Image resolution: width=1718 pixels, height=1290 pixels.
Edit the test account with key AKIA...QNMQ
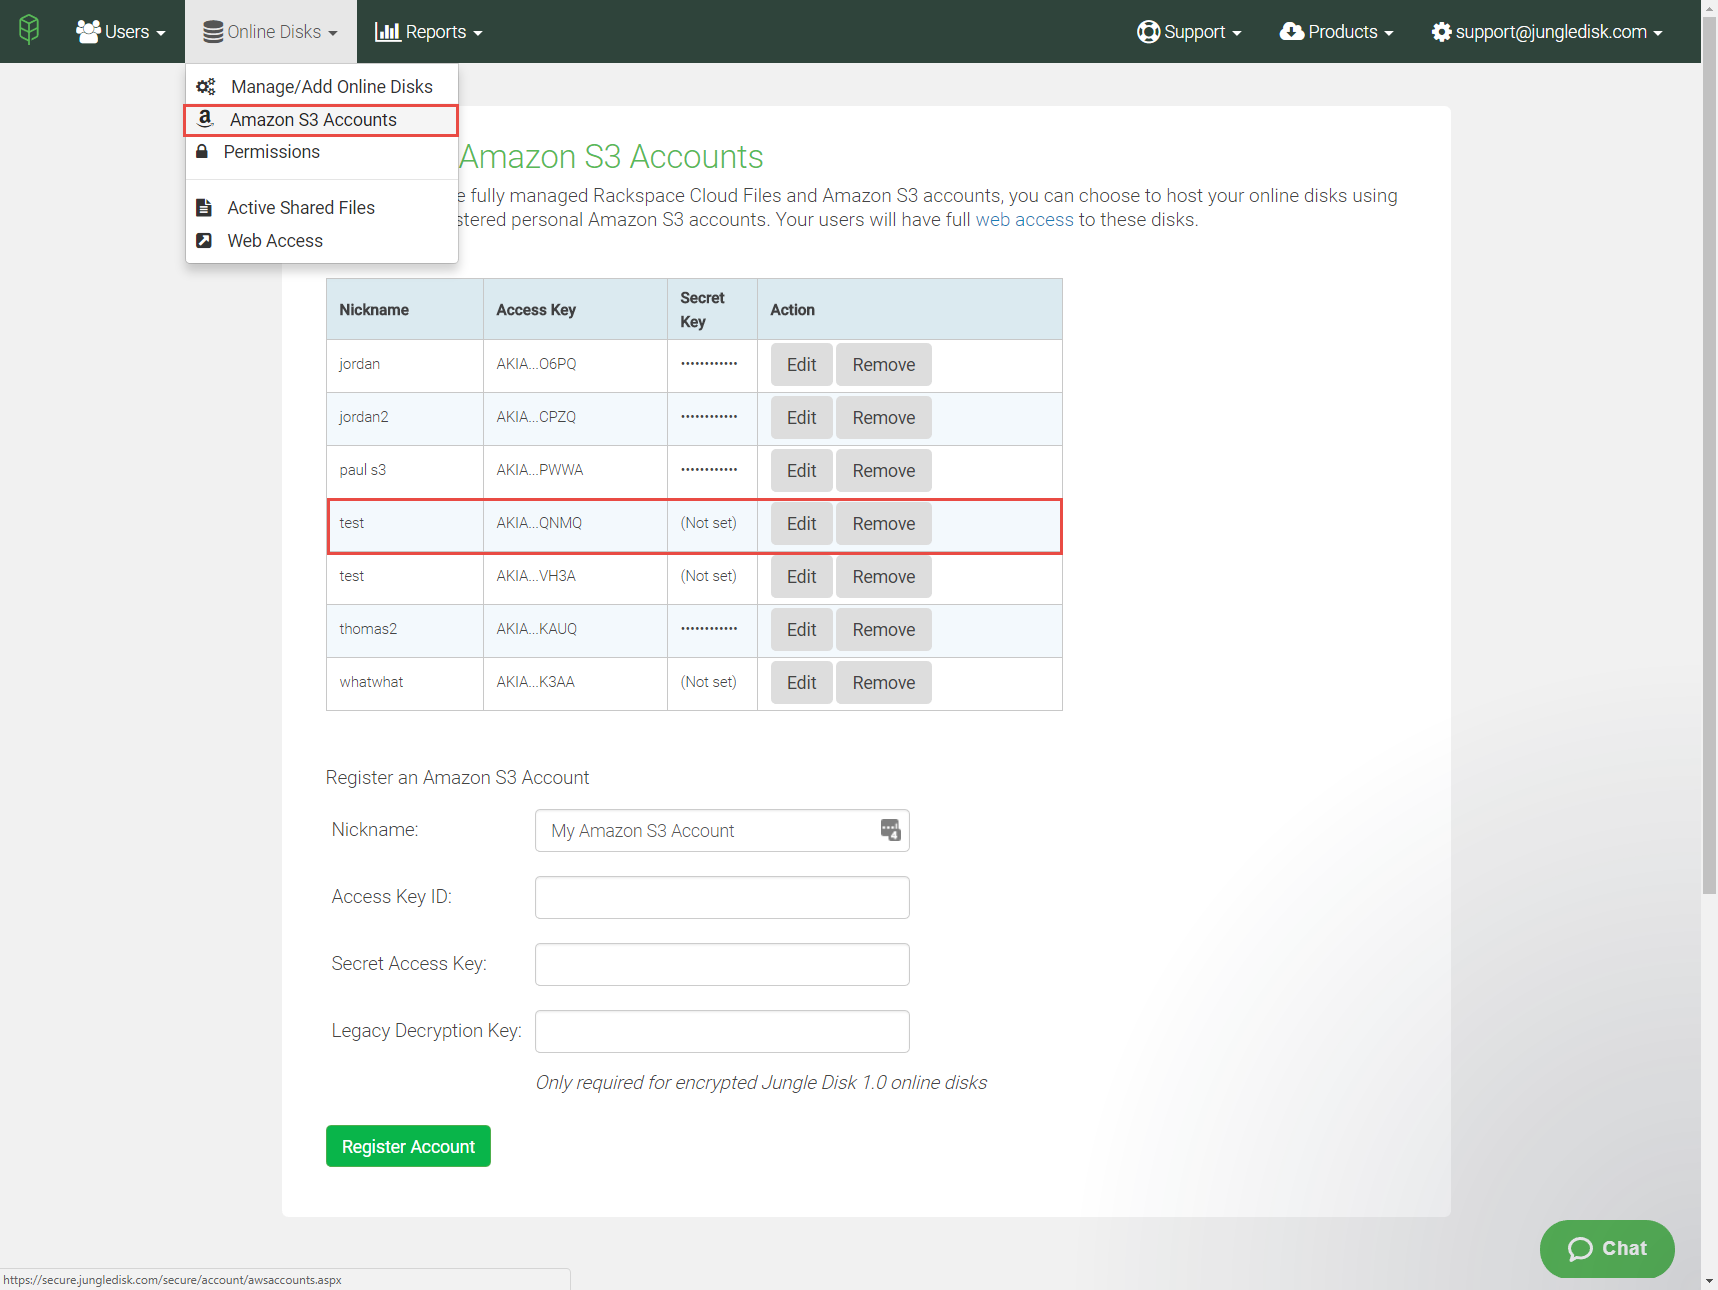coord(802,524)
